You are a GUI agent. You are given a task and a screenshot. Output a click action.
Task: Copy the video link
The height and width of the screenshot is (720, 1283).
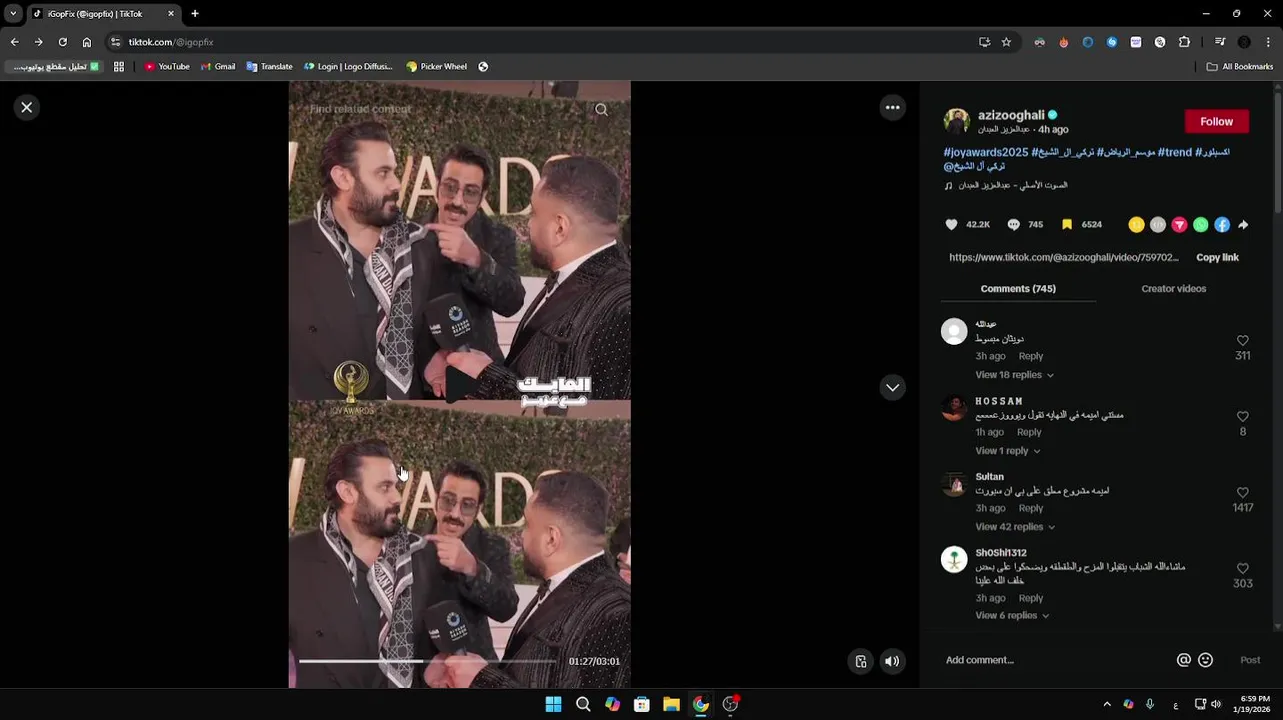[x=1217, y=257]
